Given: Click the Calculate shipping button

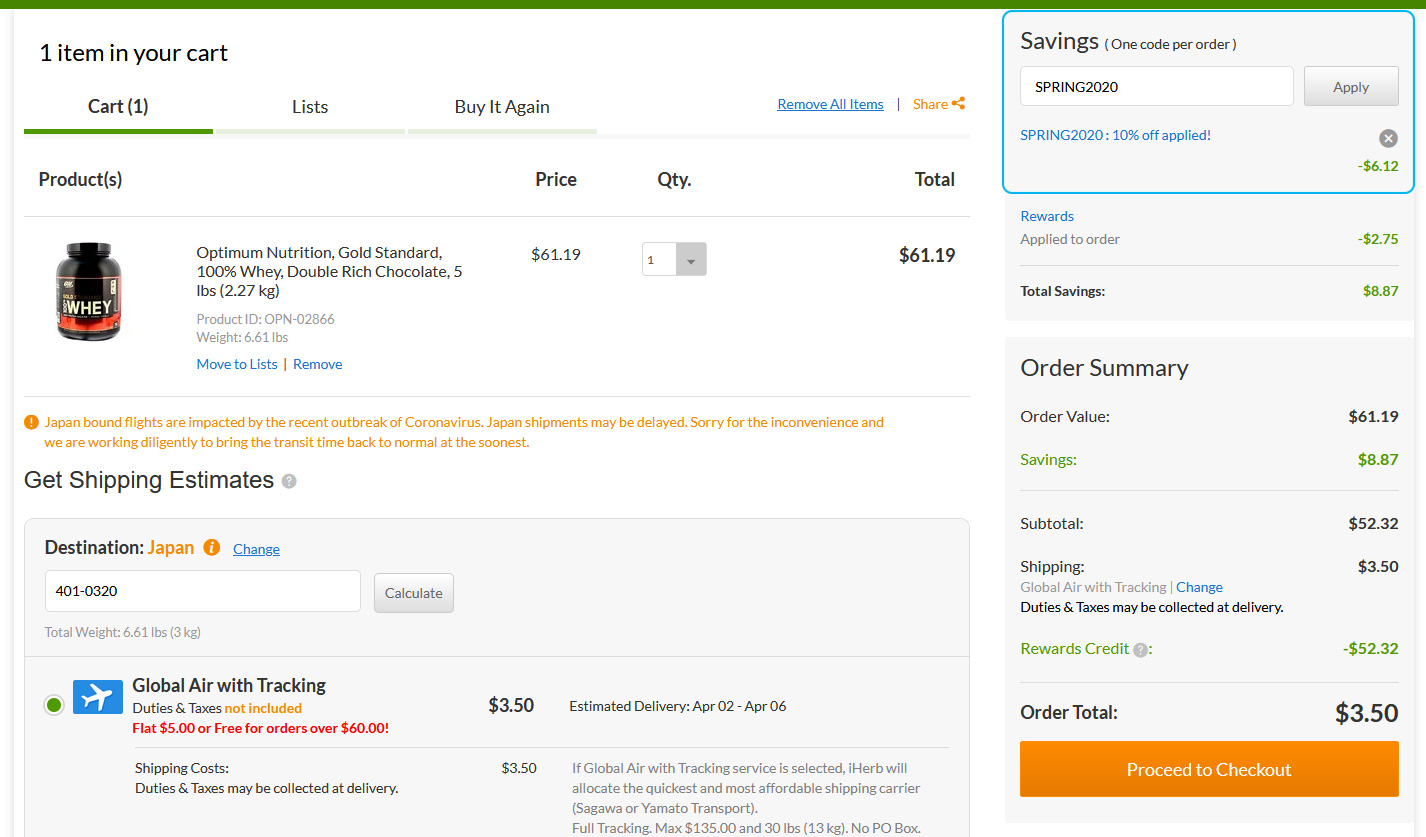Looking at the screenshot, I should pyautogui.click(x=414, y=593).
